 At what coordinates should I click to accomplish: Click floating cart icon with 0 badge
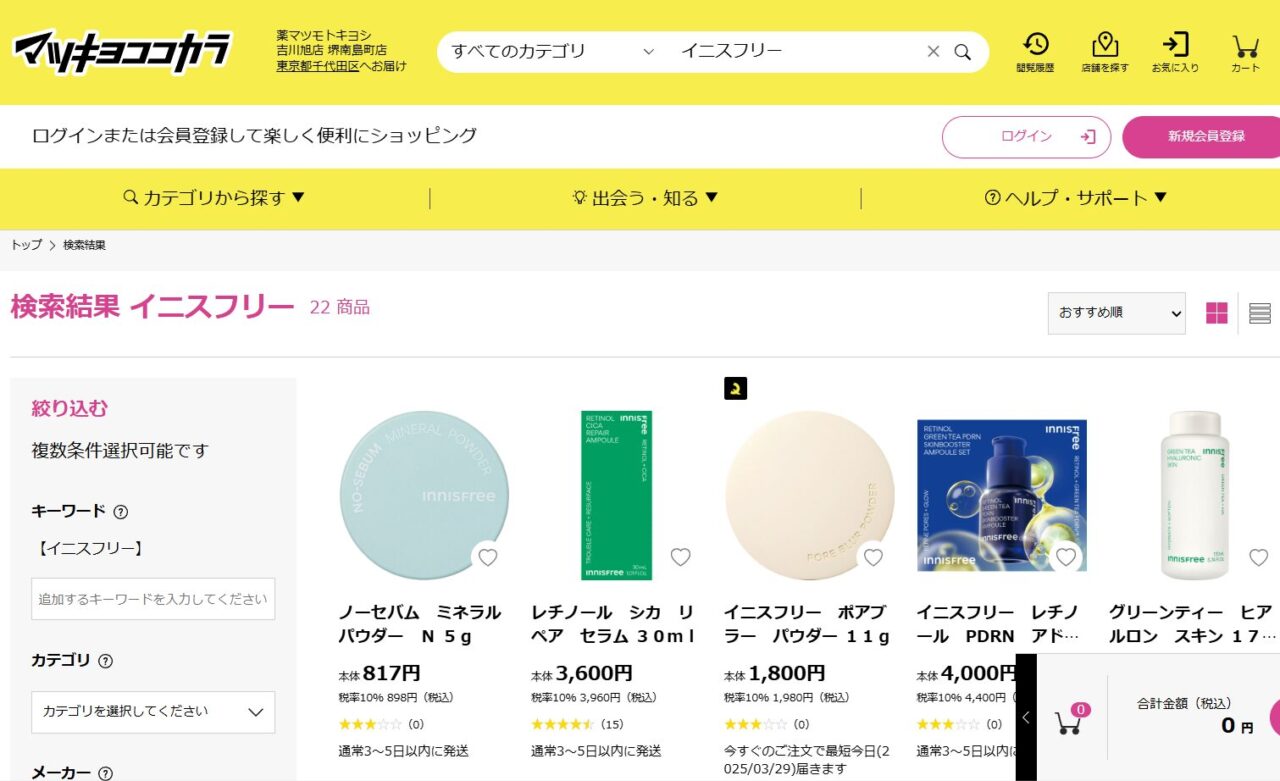[1071, 719]
